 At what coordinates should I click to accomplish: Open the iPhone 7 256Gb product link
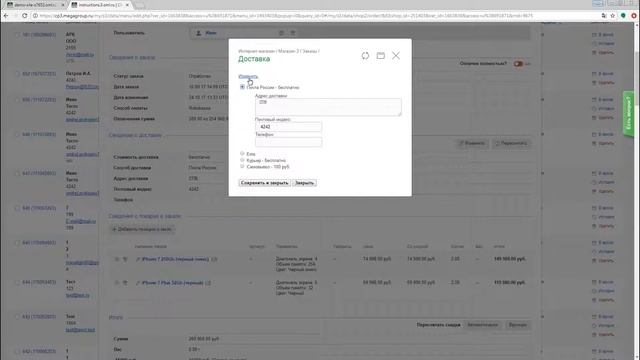click(175, 259)
